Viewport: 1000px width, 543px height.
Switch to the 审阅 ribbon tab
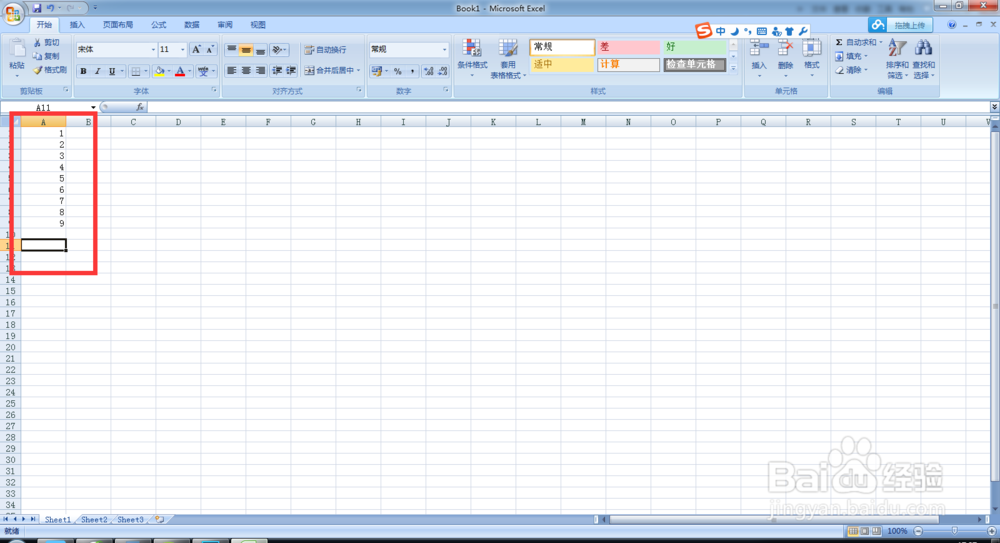tap(225, 25)
